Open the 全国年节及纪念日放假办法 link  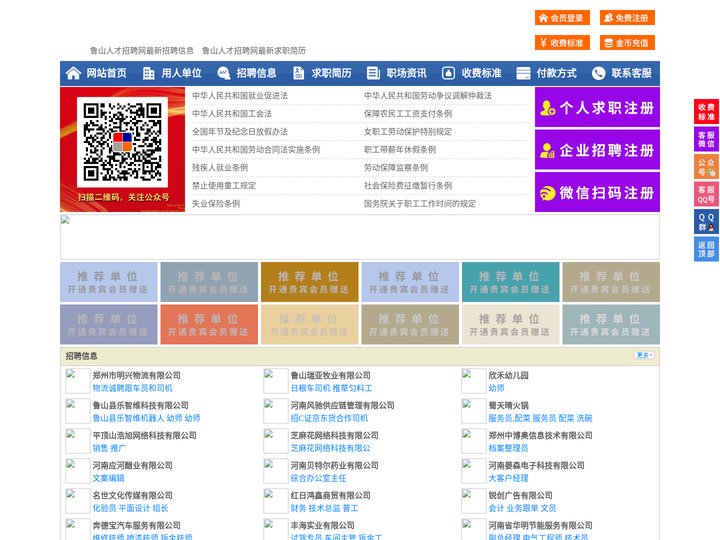[x=240, y=132]
